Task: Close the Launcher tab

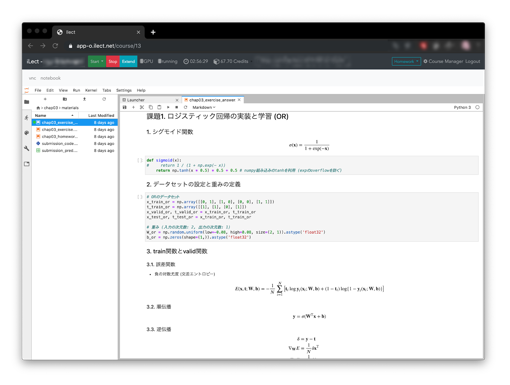Action: coord(177,100)
